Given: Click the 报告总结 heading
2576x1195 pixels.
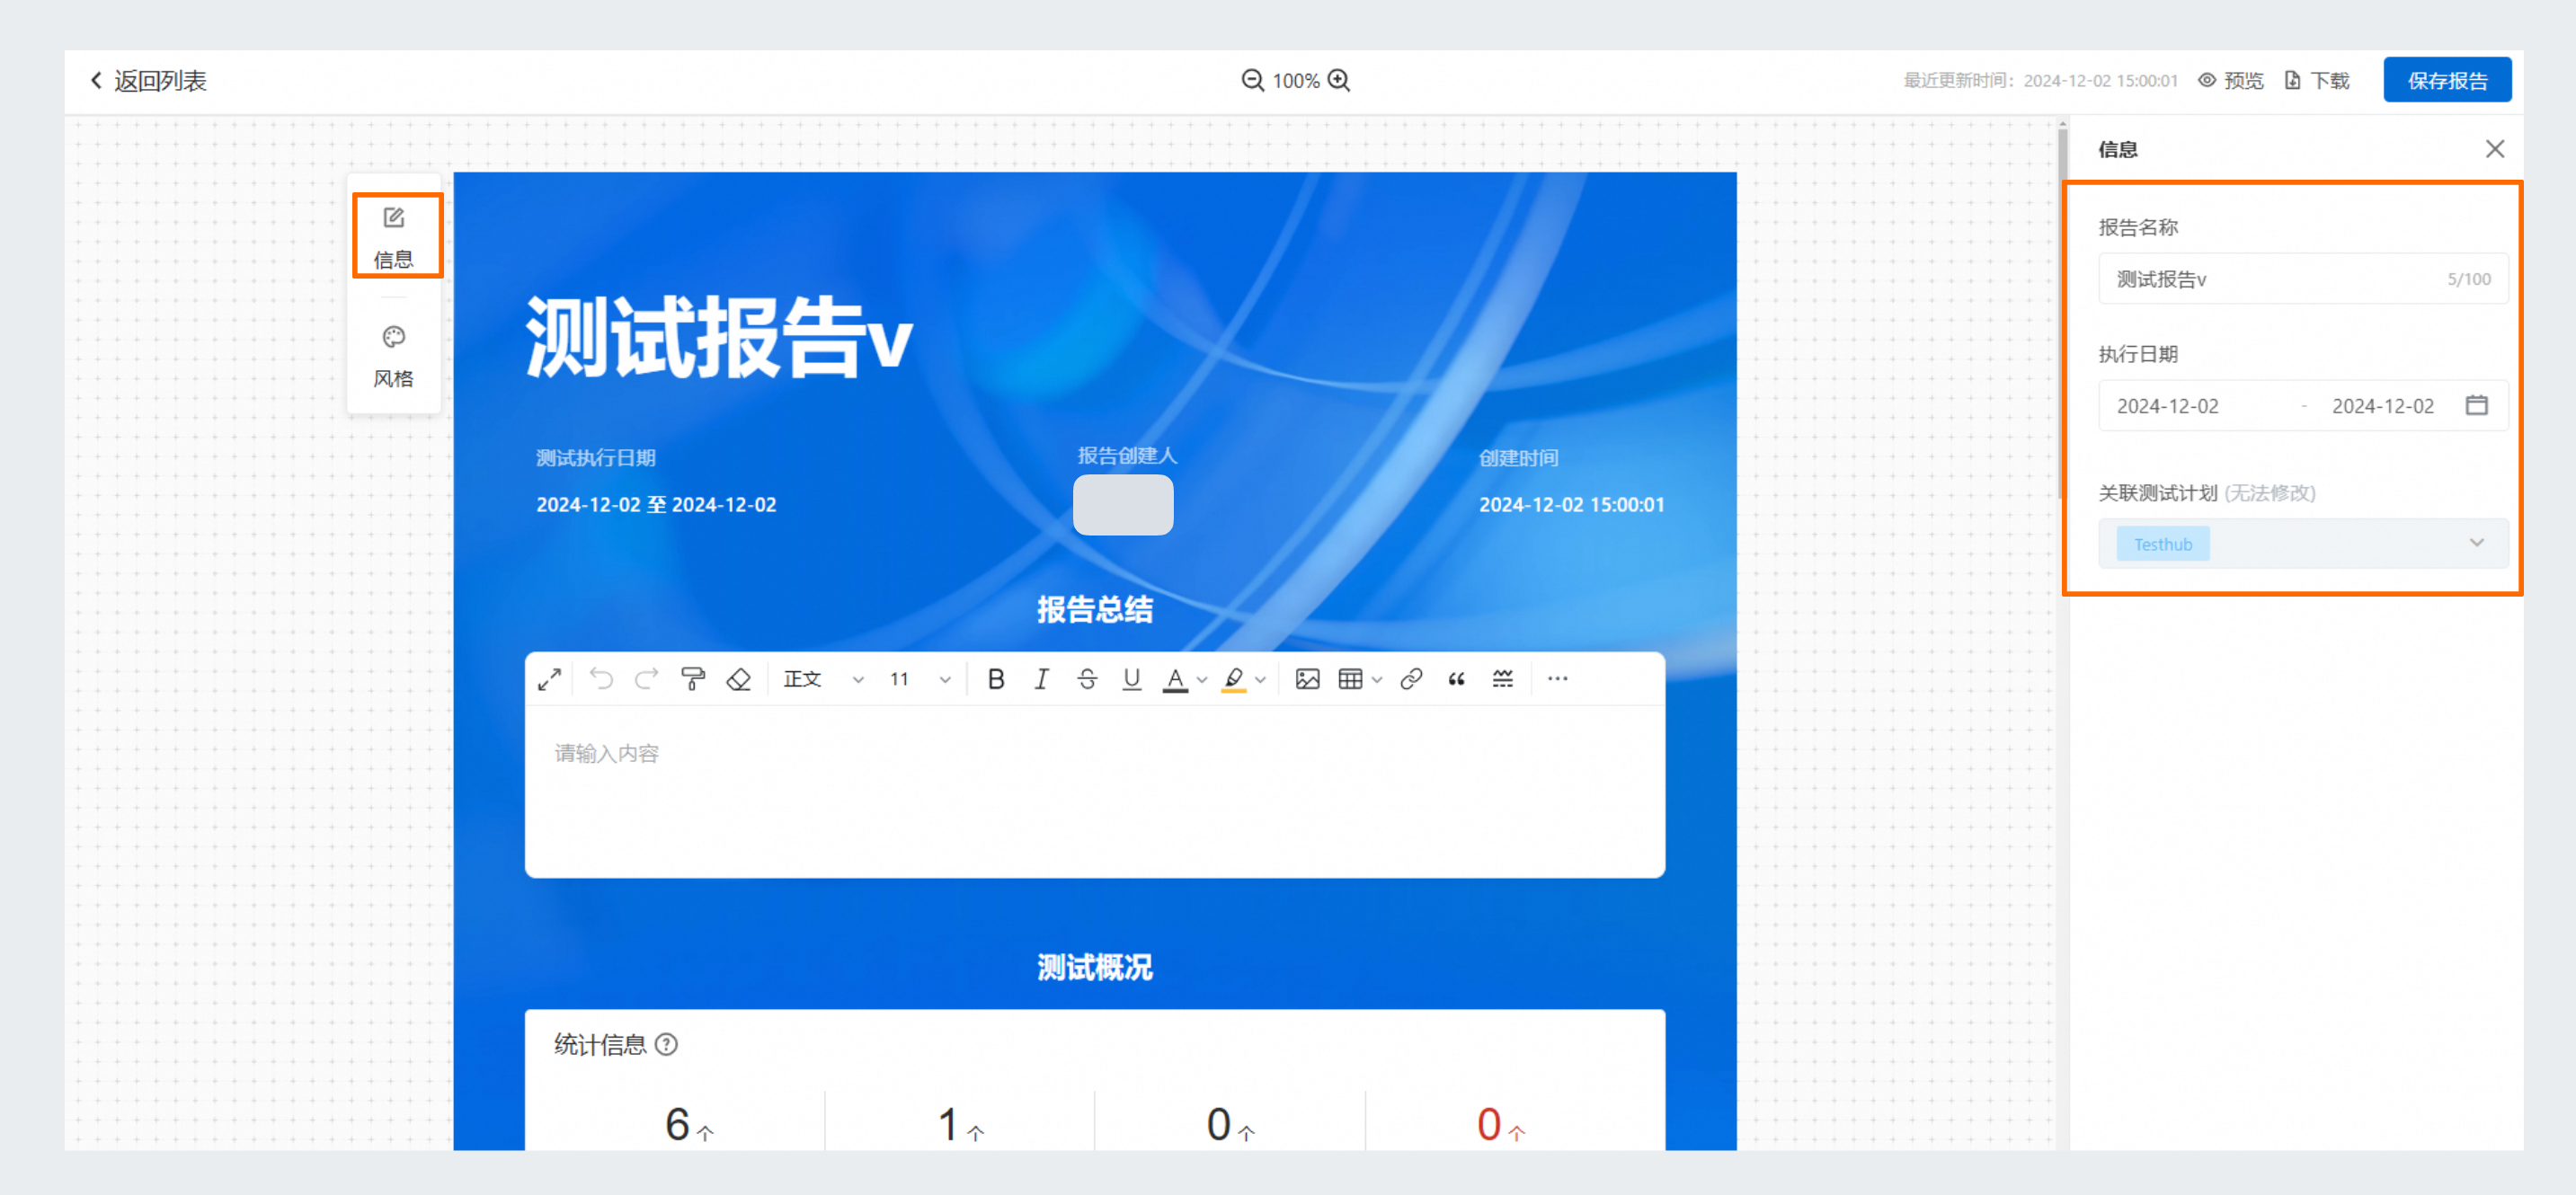Looking at the screenshot, I should 1094,609.
